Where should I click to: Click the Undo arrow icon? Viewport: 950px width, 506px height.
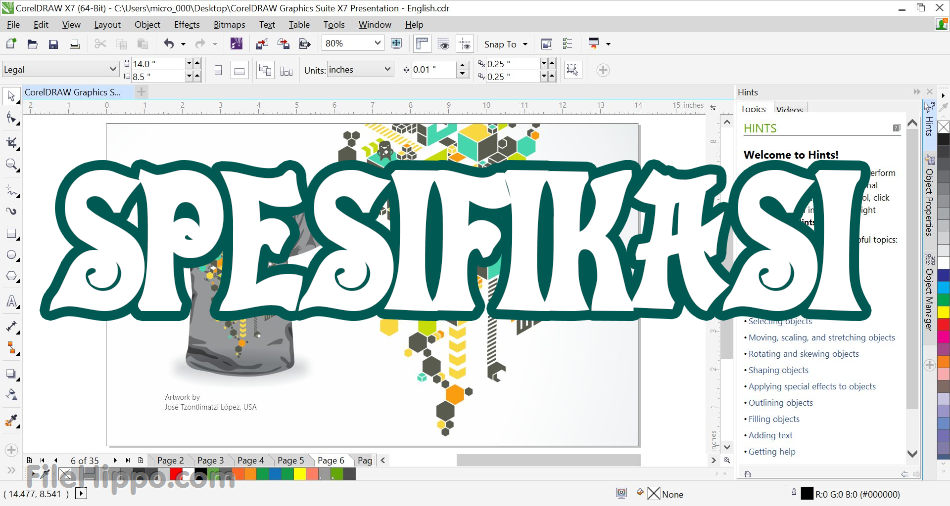[169, 44]
